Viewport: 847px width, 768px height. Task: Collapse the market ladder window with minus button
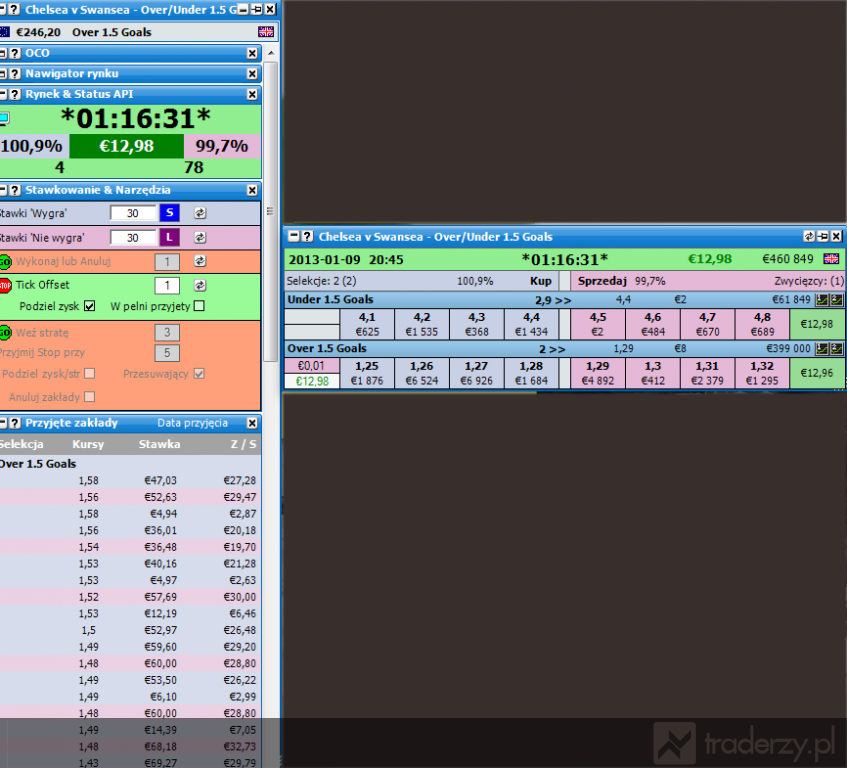click(293, 237)
